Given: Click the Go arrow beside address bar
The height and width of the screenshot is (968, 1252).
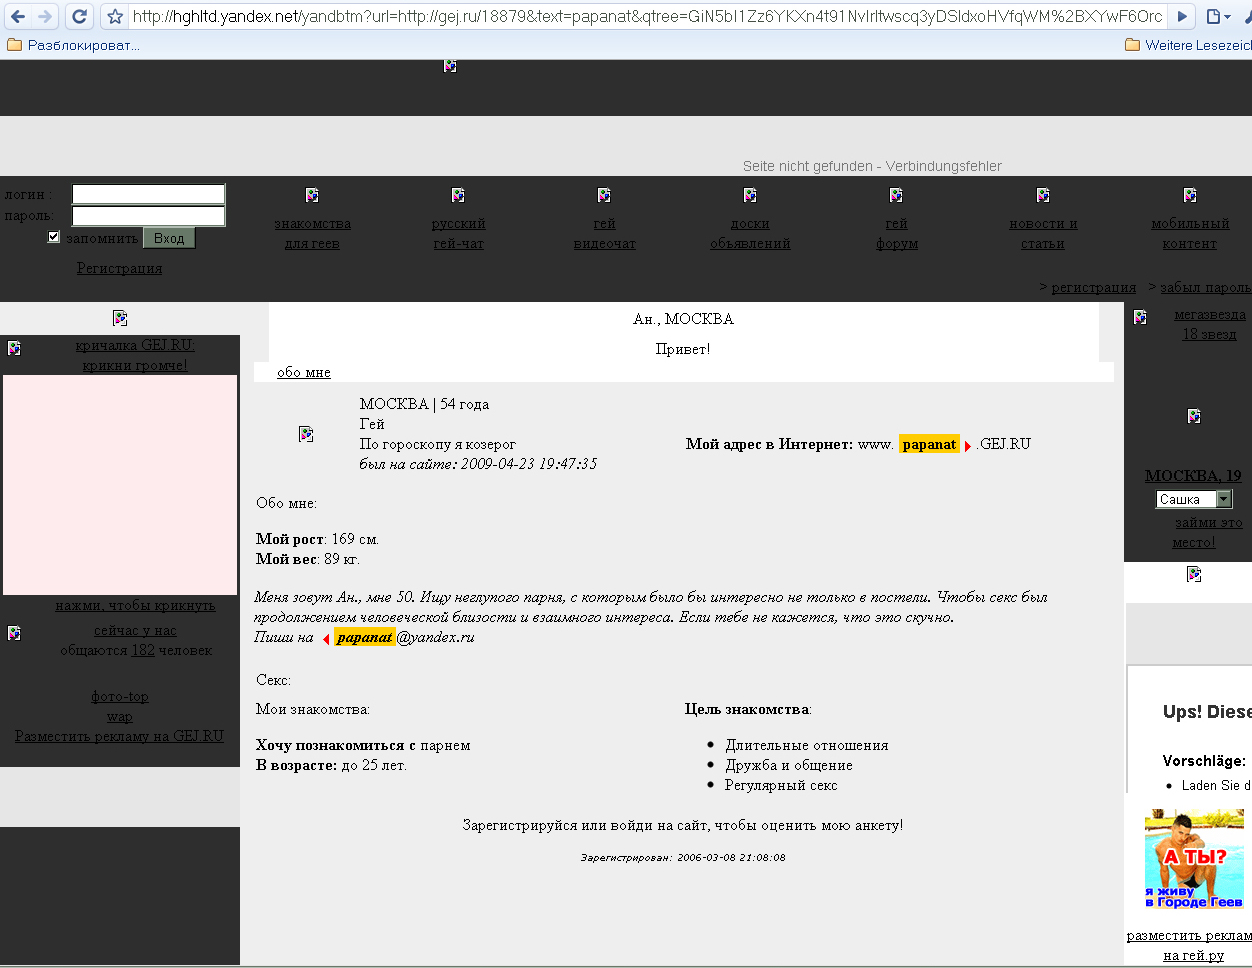Looking at the screenshot, I should click(x=1182, y=16).
